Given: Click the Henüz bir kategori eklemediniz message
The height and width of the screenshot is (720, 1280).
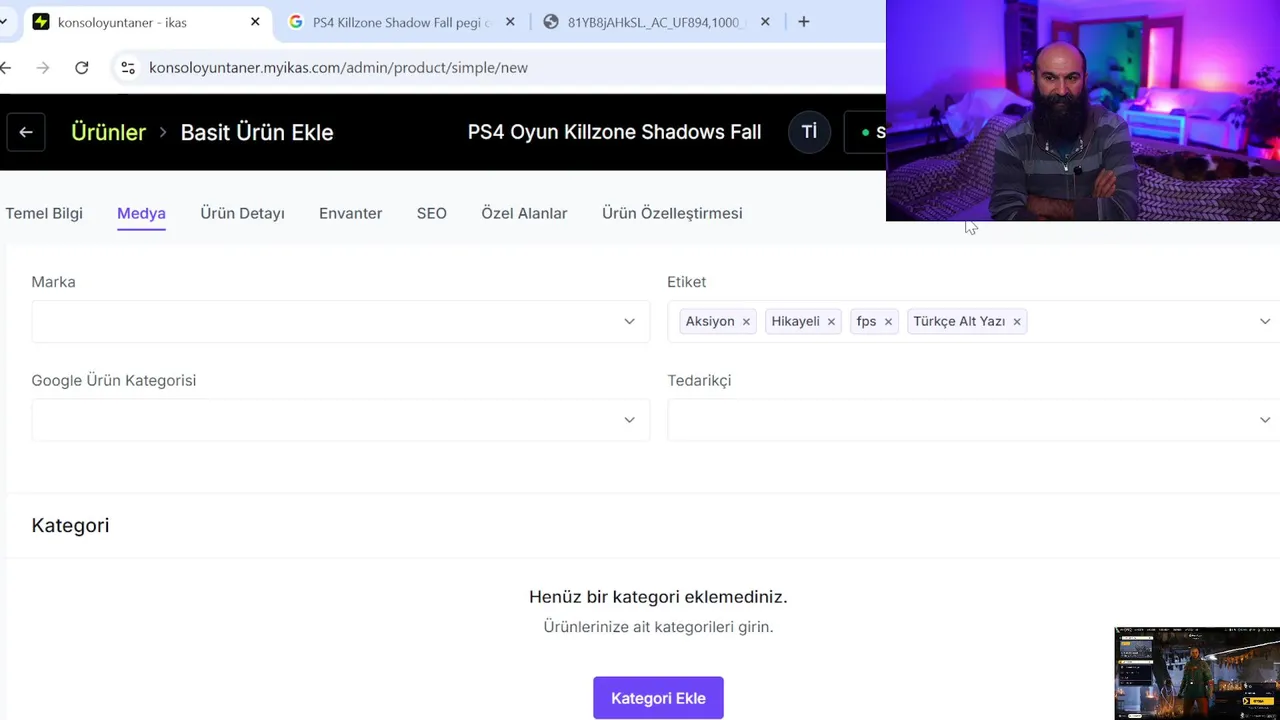Looking at the screenshot, I should (658, 597).
